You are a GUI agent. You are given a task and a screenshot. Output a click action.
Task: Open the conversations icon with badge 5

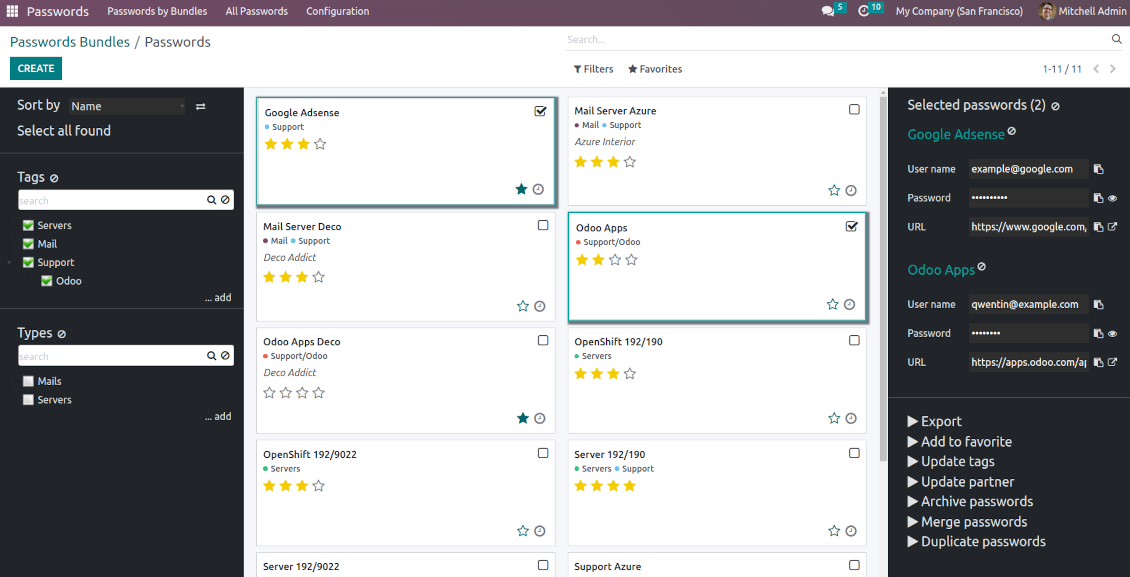[x=828, y=12]
